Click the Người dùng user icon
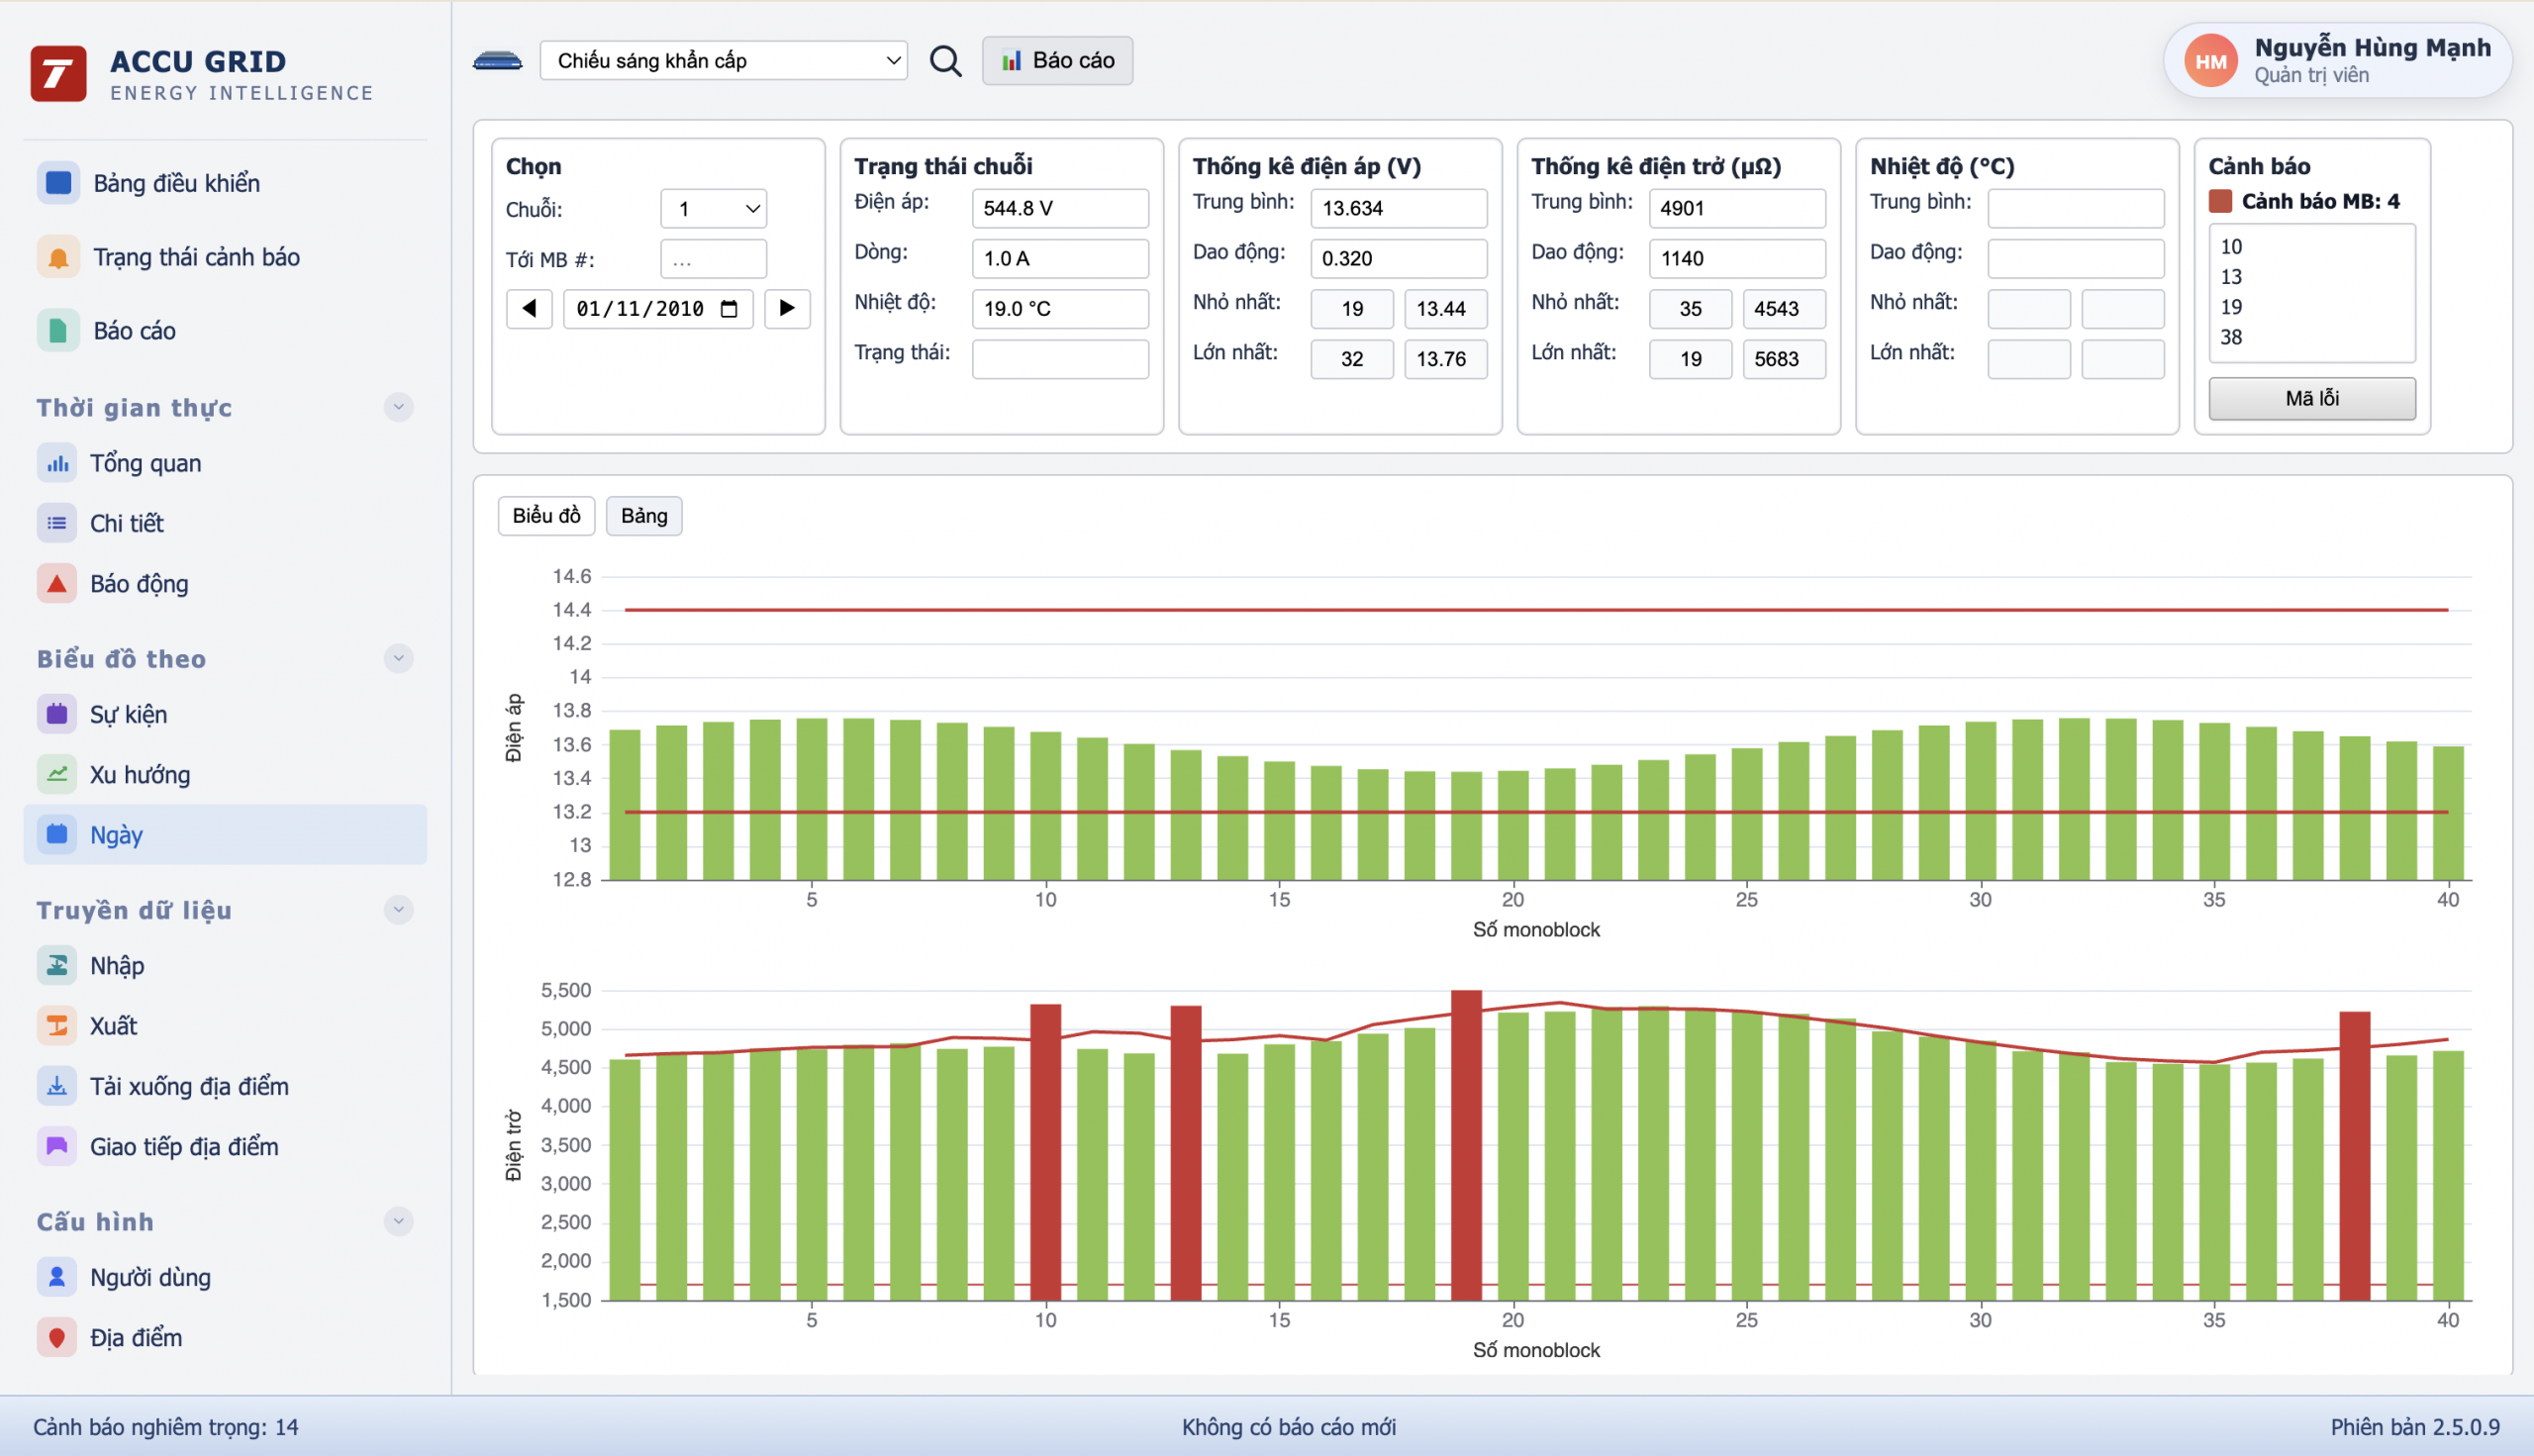 pyautogui.click(x=57, y=1277)
